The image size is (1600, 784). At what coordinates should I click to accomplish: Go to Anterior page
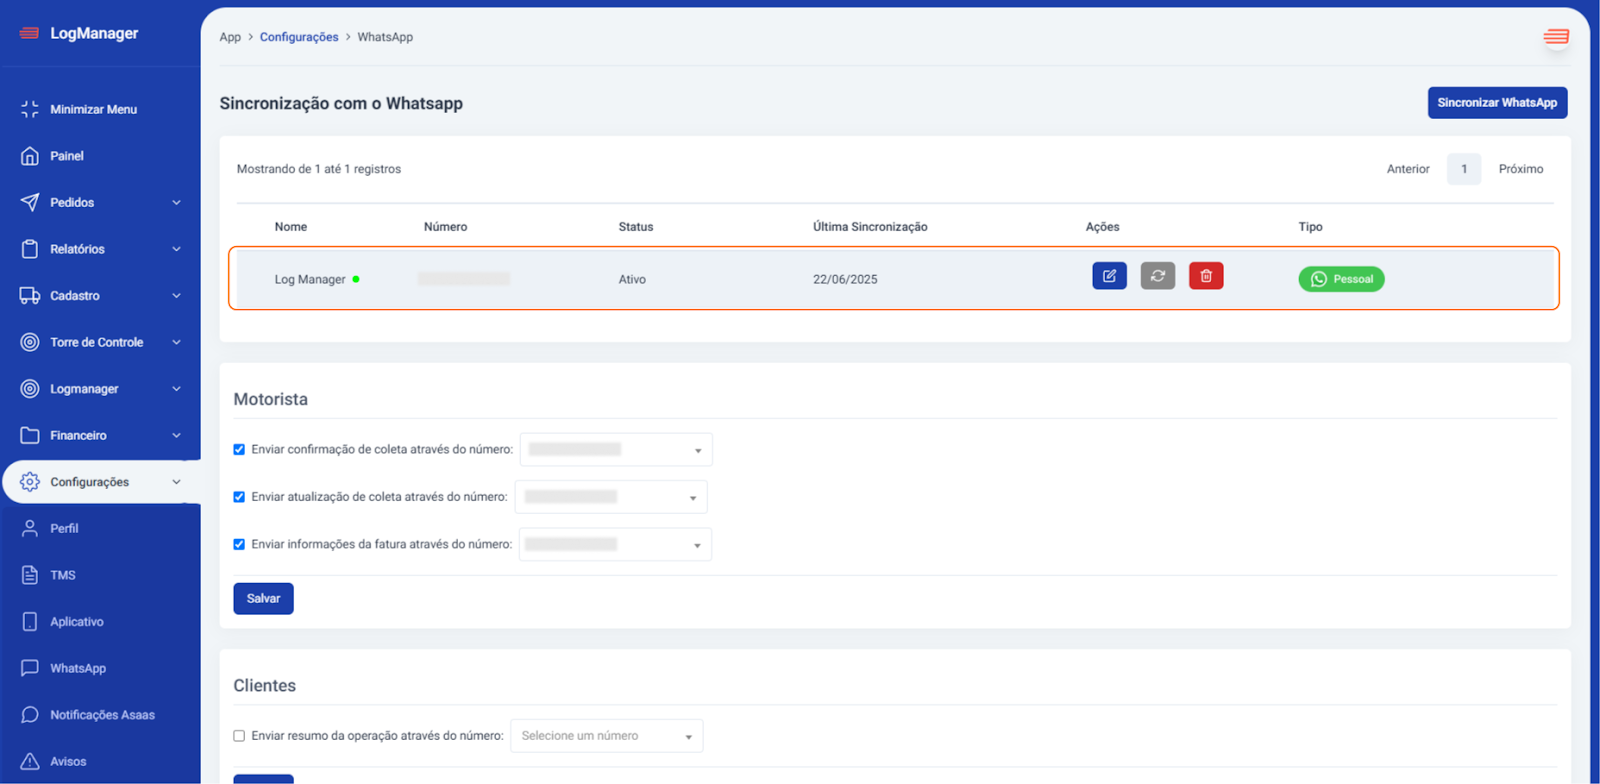tap(1408, 169)
